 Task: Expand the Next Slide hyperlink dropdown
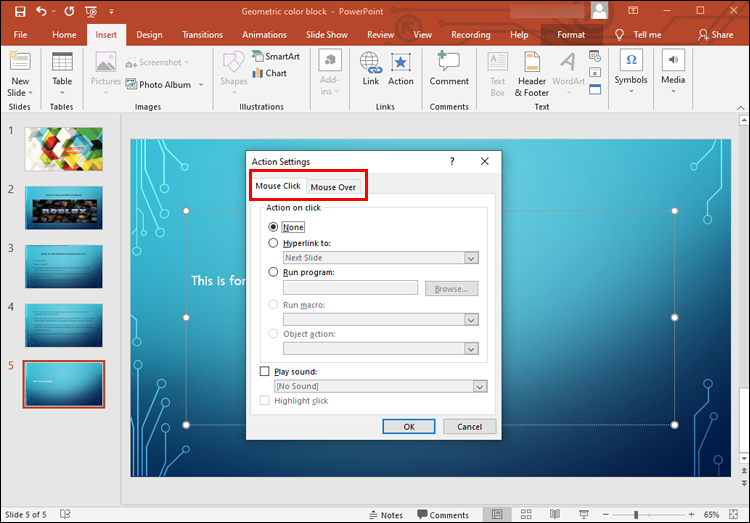[x=471, y=258]
